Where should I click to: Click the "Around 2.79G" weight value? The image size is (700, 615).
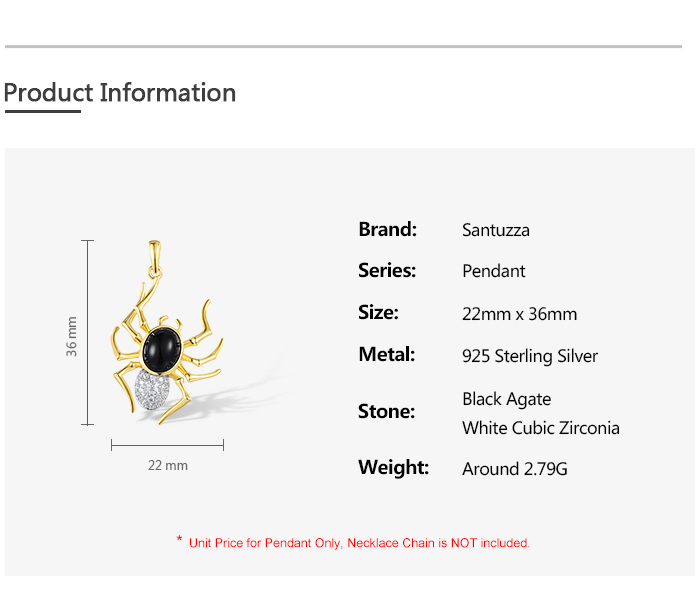click(515, 469)
